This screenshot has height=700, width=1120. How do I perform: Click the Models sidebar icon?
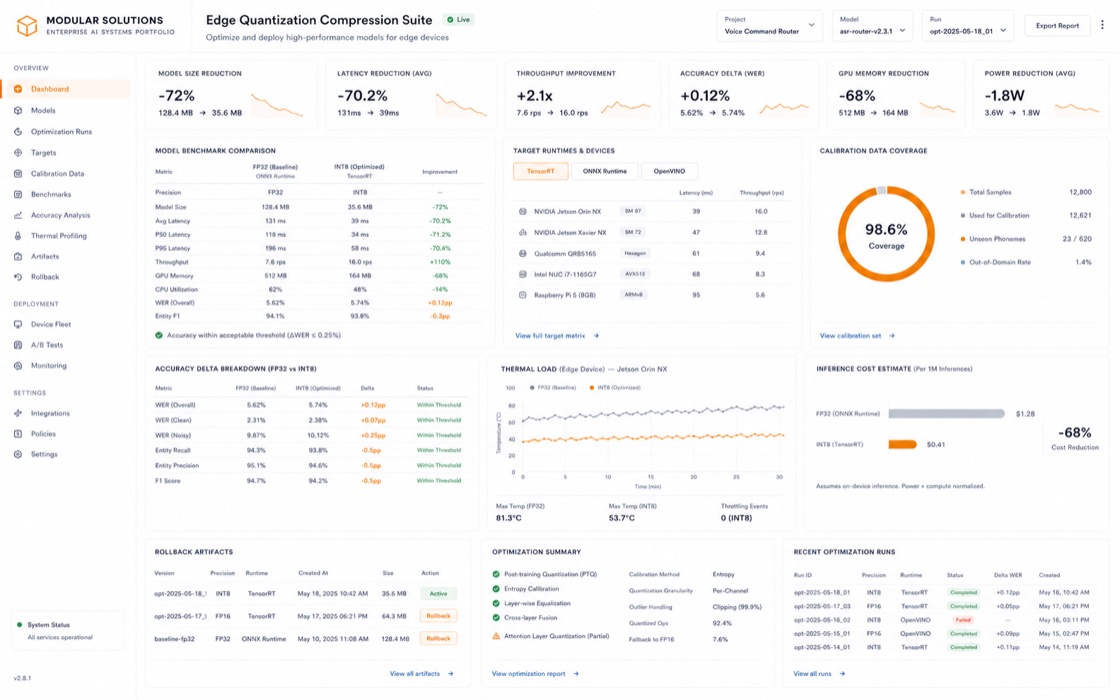18,111
